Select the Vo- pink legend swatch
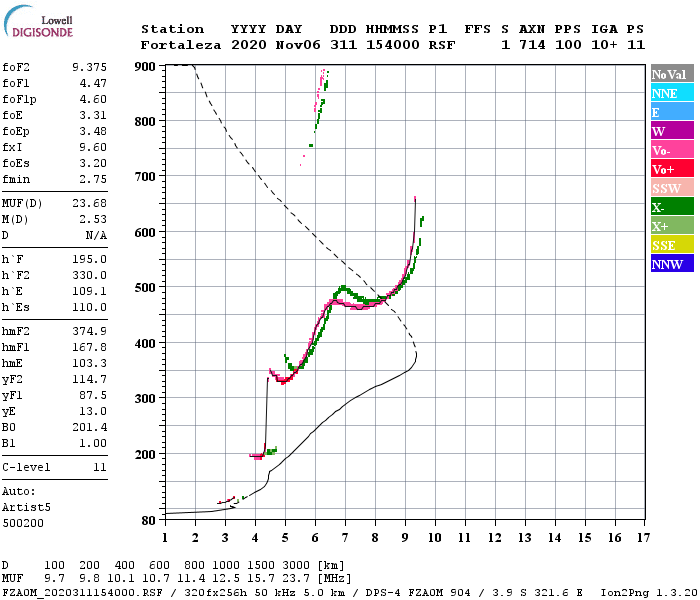This screenshot has height=600, width=700. coord(672,150)
